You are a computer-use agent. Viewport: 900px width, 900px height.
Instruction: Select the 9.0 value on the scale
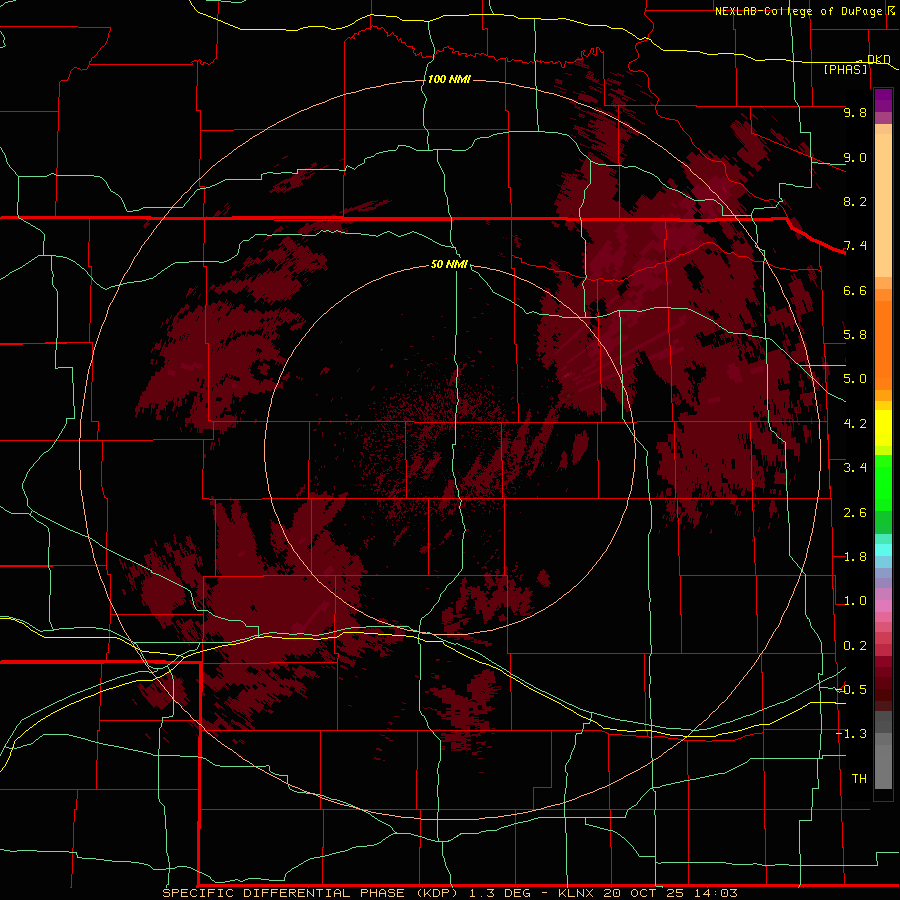(855, 157)
